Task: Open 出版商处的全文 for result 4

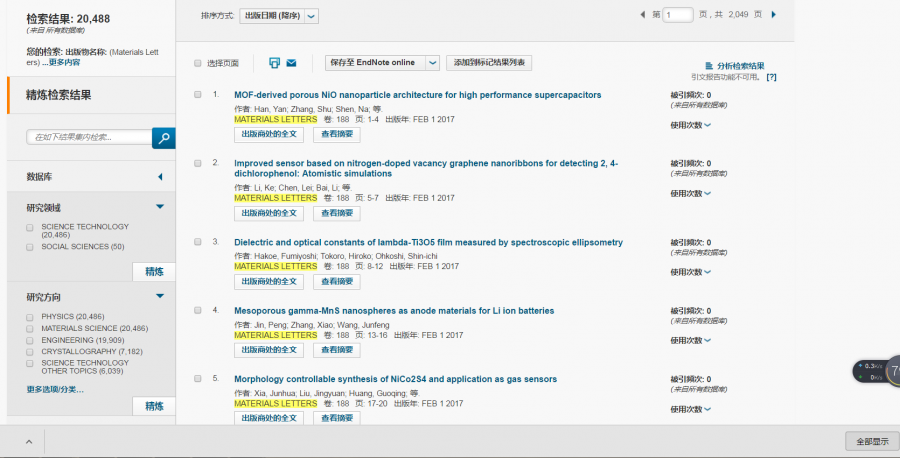Action: (x=269, y=350)
